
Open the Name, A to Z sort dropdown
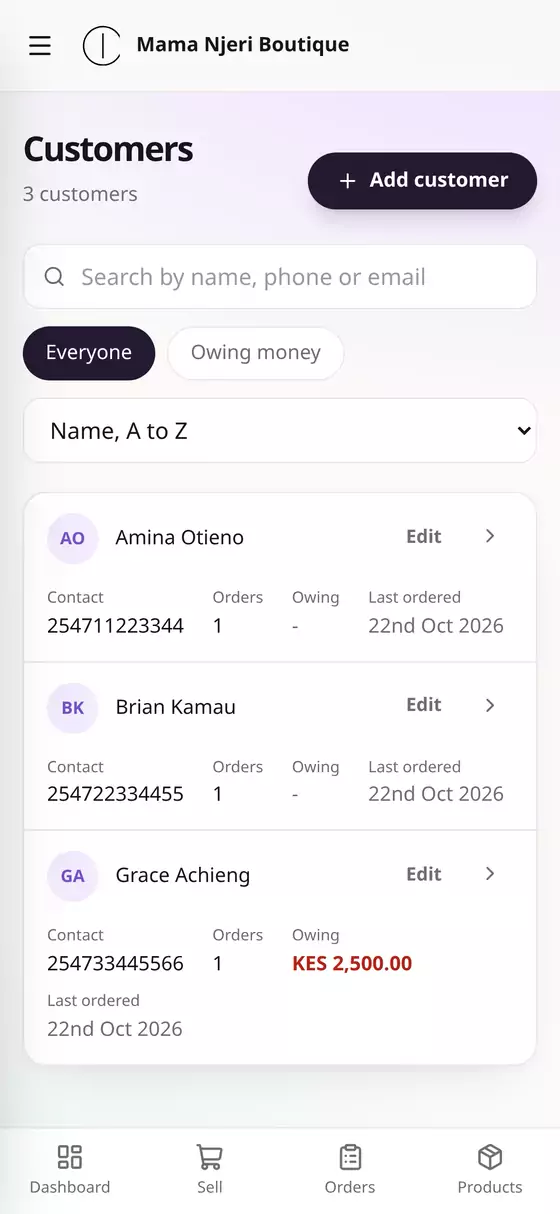point(280,431)
